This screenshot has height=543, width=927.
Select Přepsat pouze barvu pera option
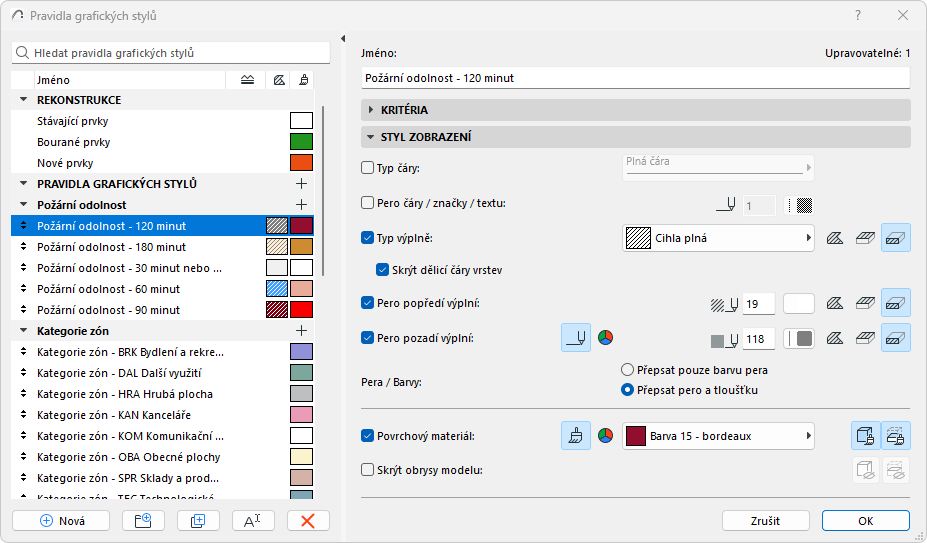pos(629,369)
